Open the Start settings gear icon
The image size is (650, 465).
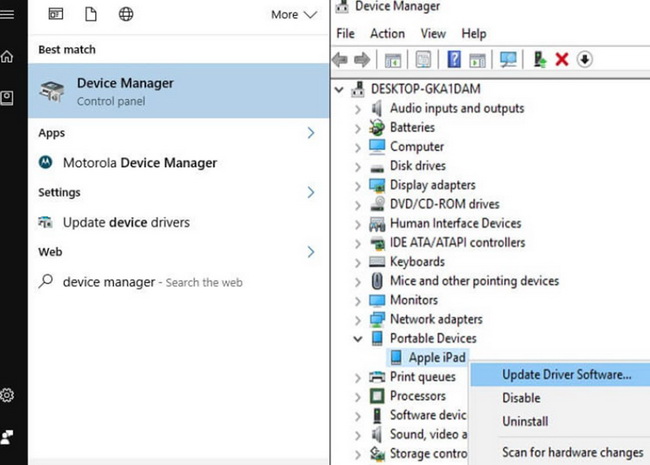click(8, 395)
